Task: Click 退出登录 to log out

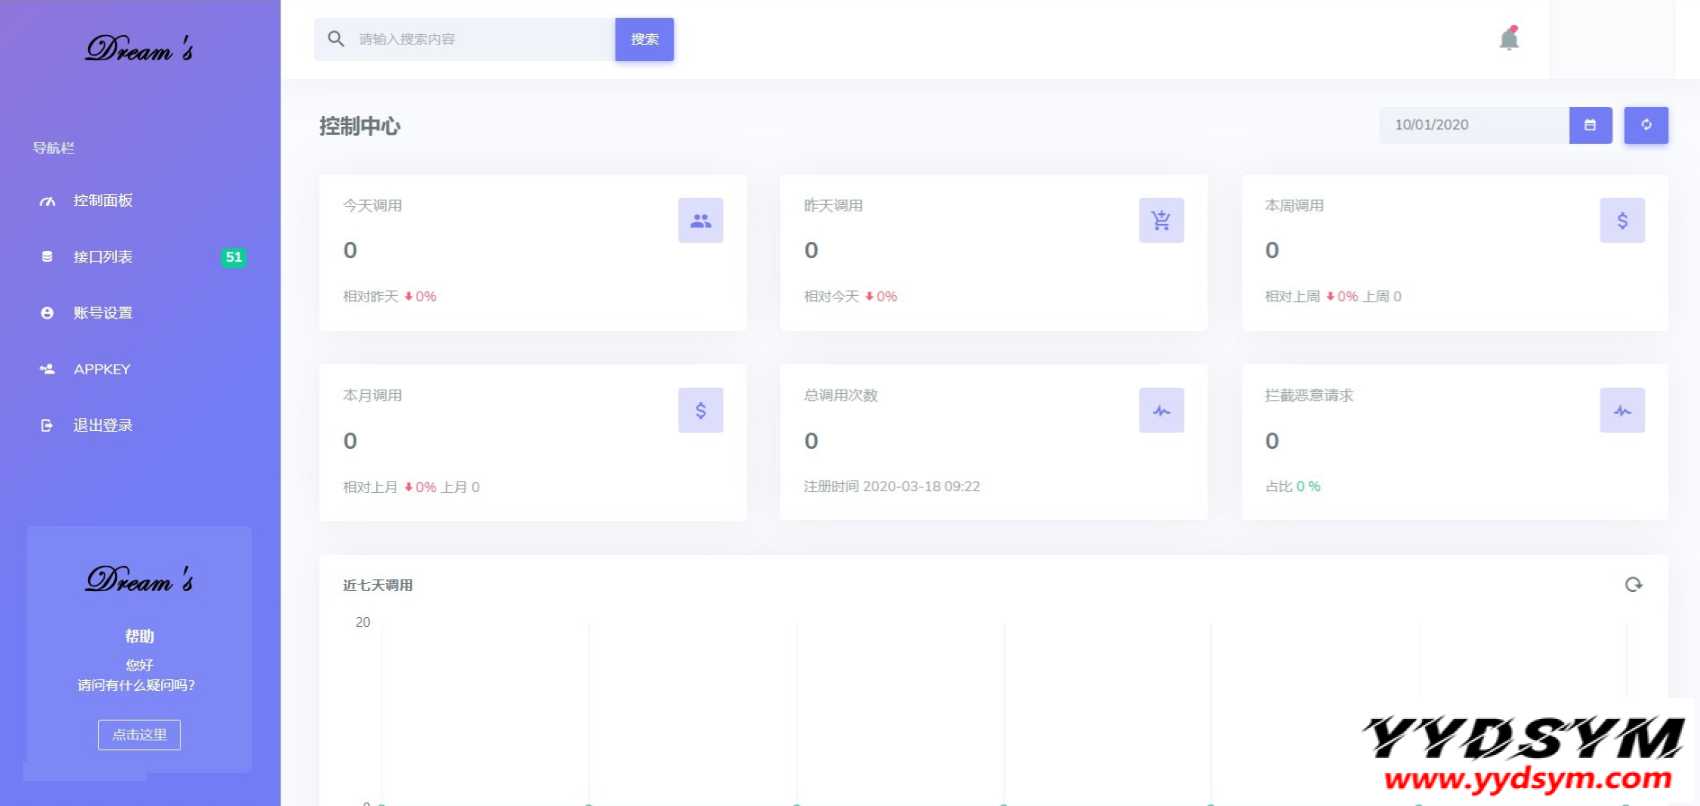Action: 102,425
